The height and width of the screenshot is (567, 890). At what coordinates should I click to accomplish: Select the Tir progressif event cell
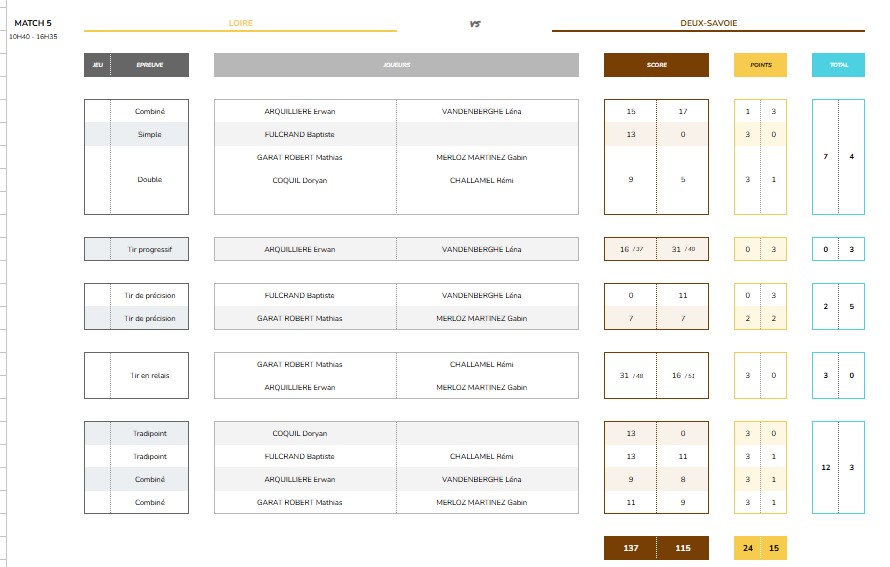coord(149,249)
